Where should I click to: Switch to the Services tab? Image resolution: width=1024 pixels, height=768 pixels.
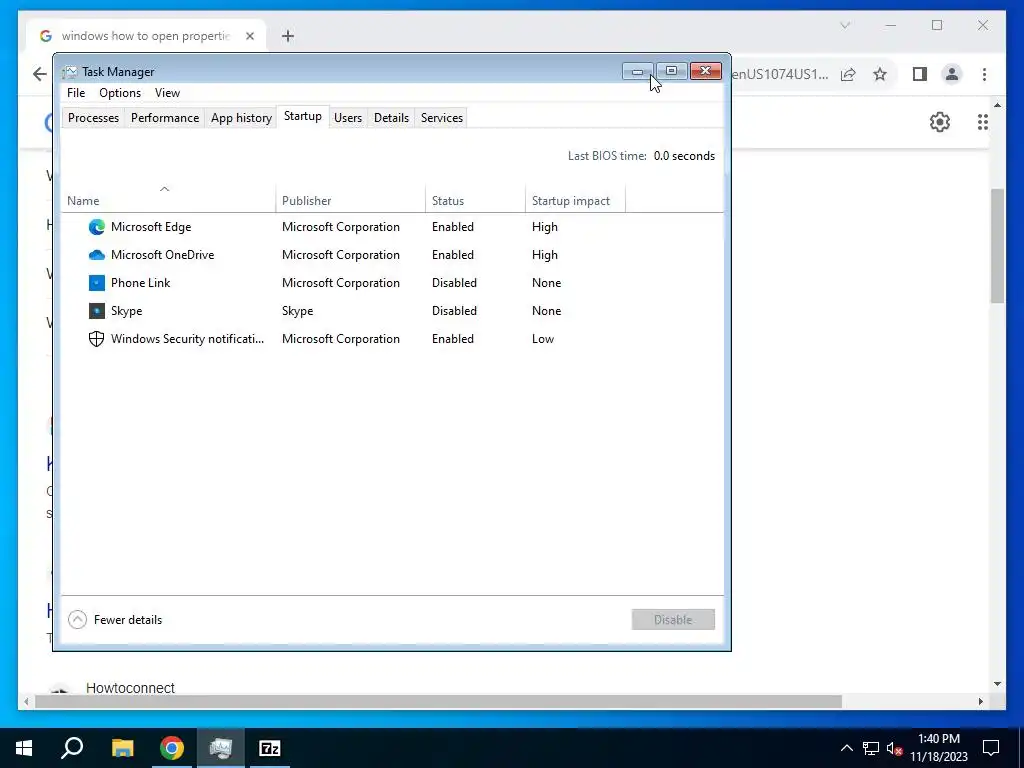coord(442,118)
